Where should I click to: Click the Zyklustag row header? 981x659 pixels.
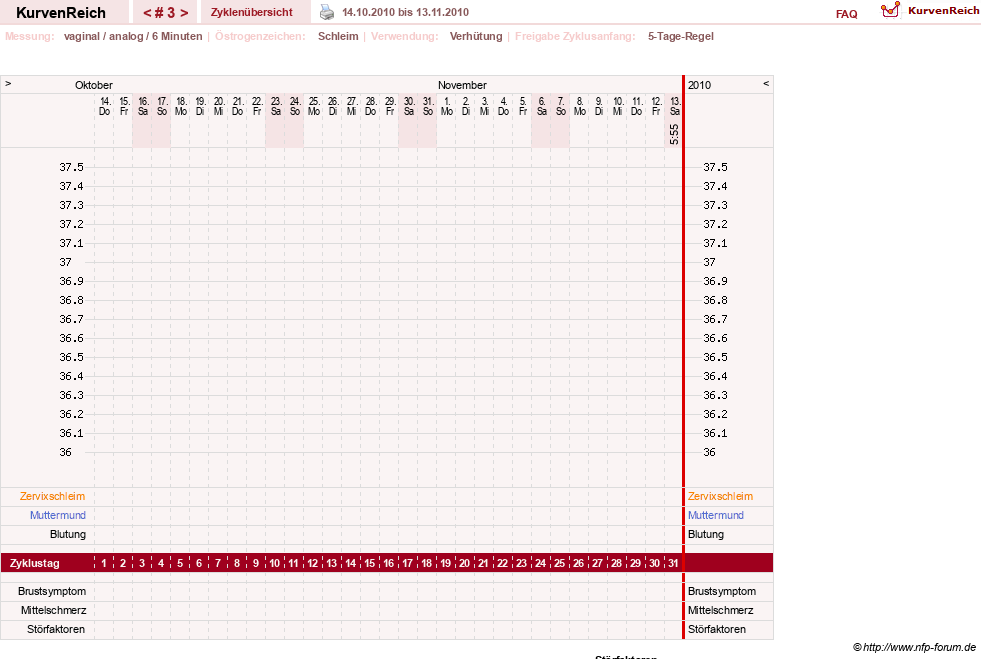tap(34, 563)
